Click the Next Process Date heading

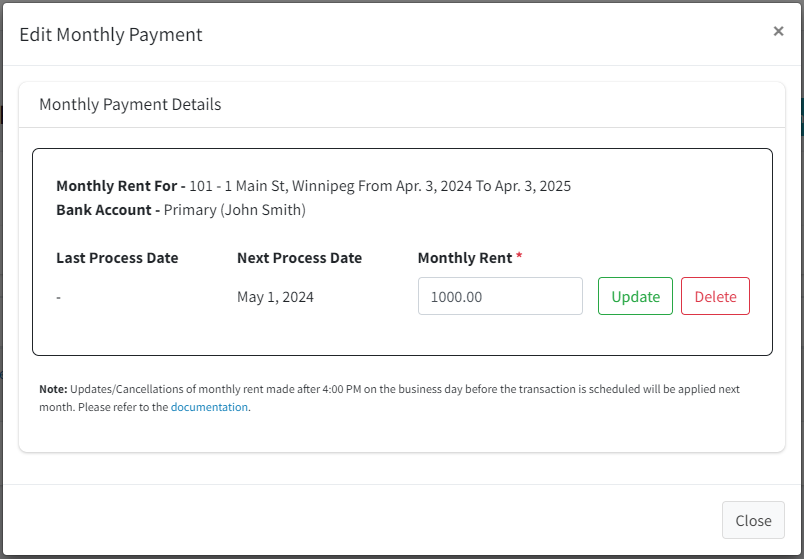299,257
